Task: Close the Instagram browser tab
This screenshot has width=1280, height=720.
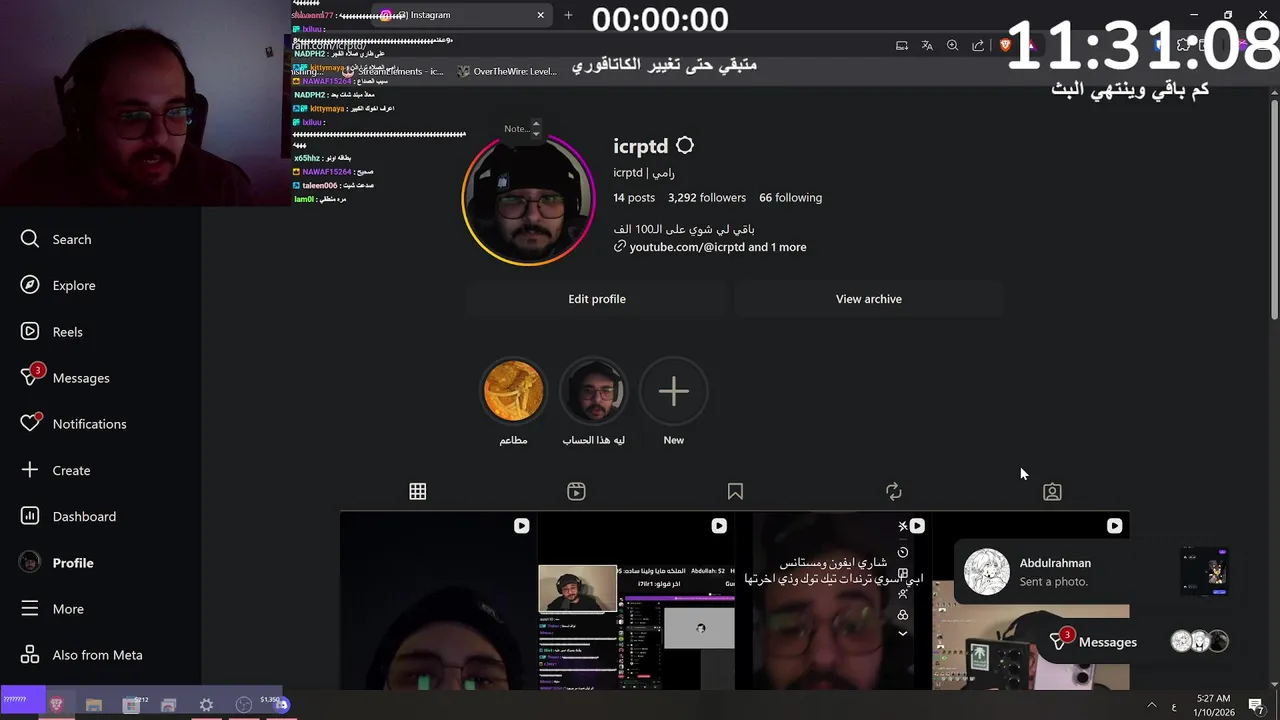Action: (x=540, y=15)
